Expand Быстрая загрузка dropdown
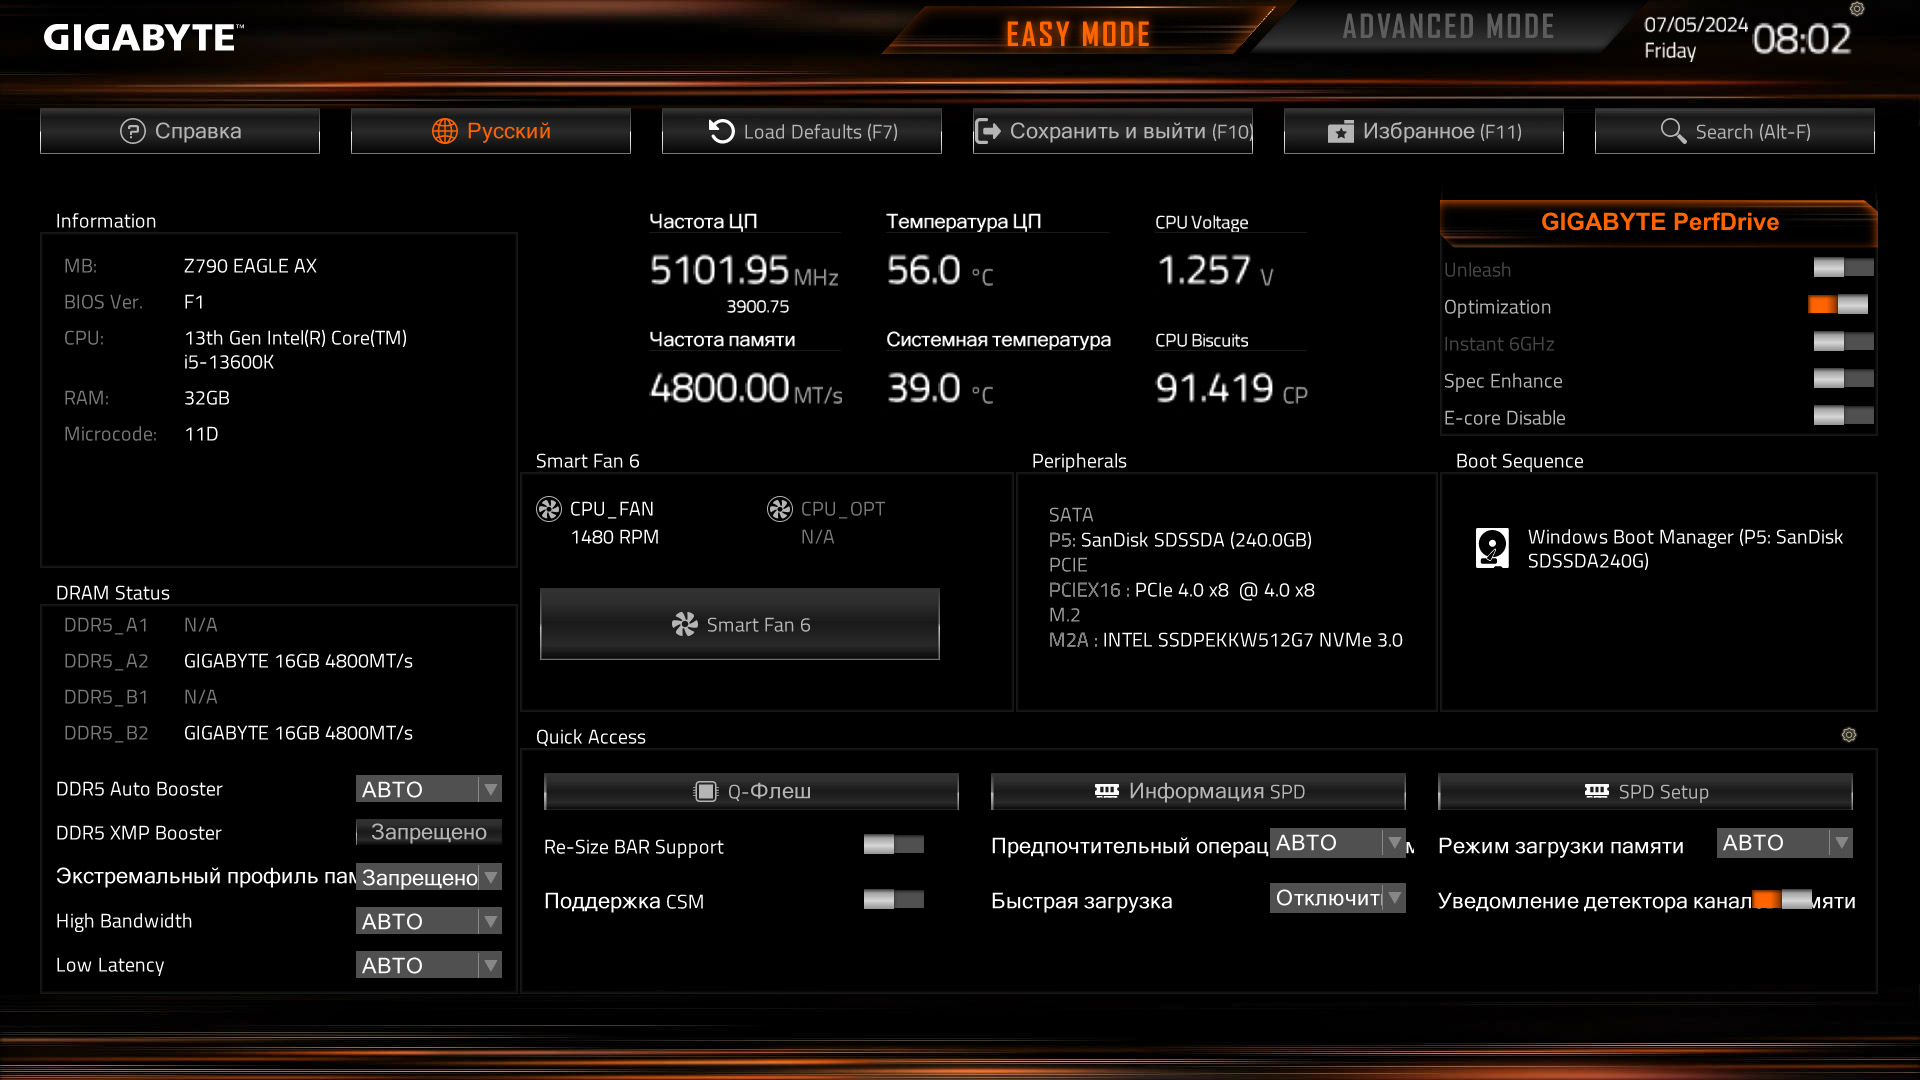The image size is (1920, 1080). 1337,898
